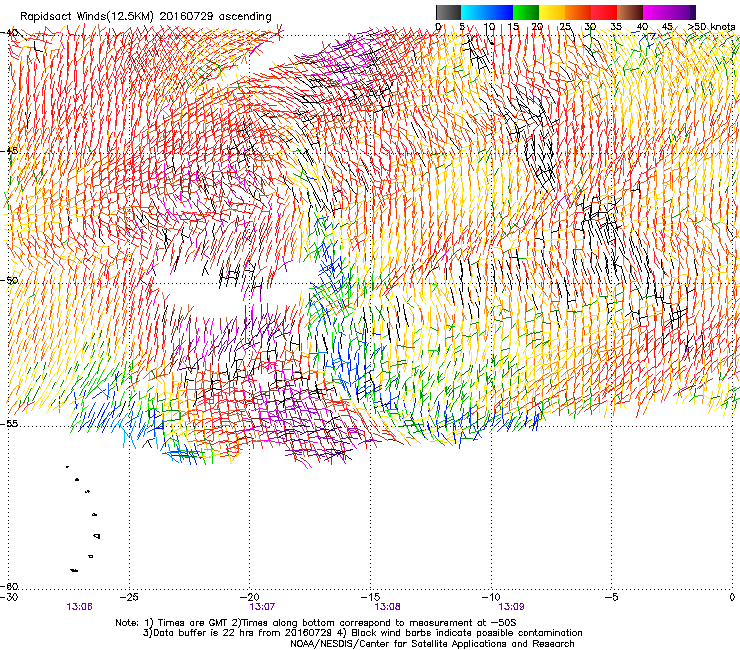
Task: Click the -45 latitude axis label
Action: click(10, 151)
